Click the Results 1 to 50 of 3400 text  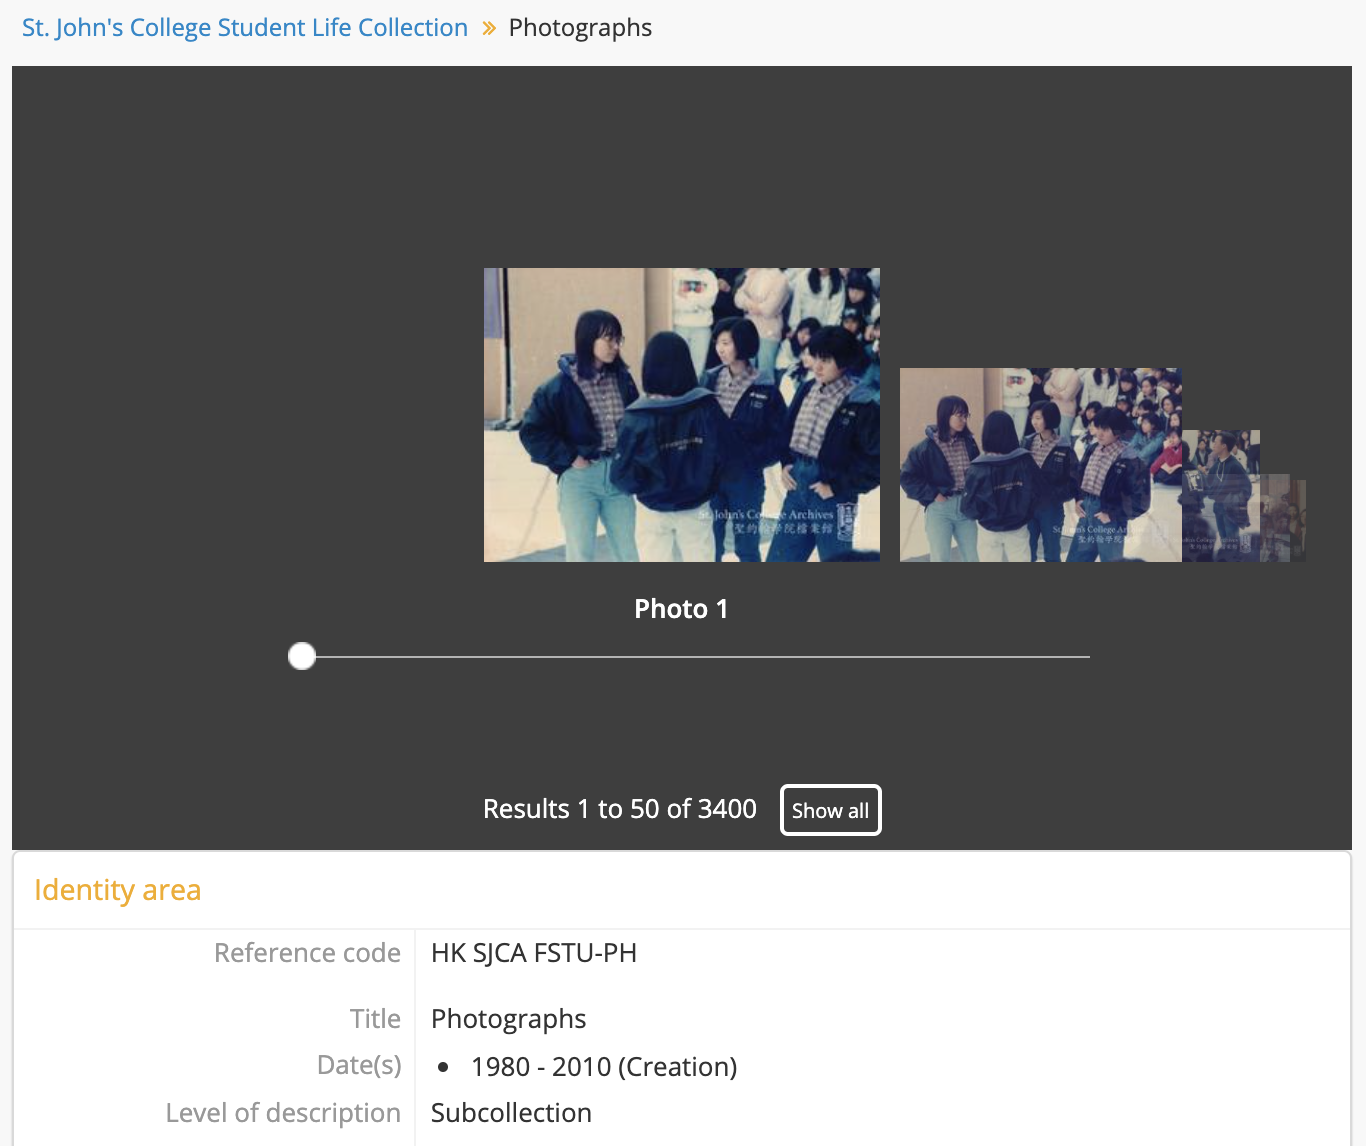click(x=619, y=809)
